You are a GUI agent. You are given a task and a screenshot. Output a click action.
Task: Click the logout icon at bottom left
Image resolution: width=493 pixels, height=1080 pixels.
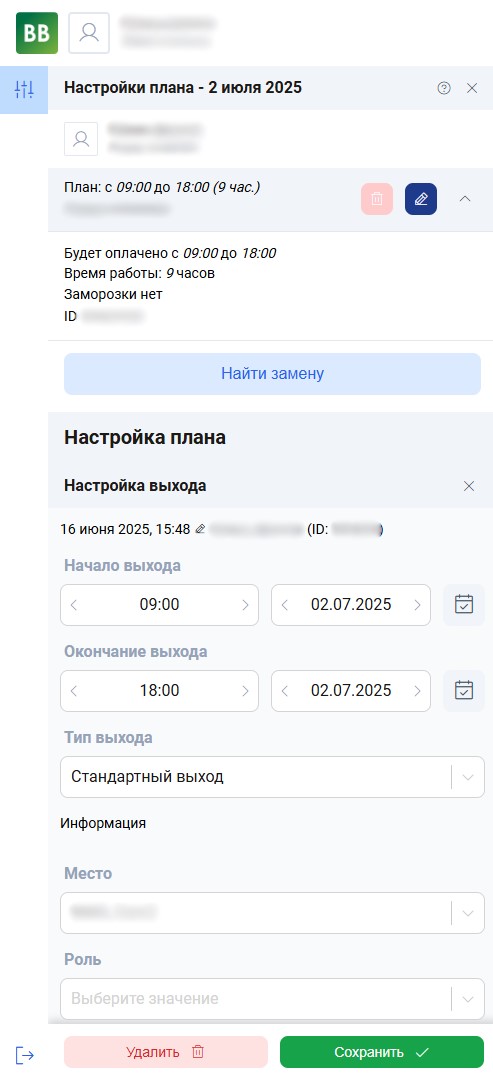pyautogui.click(x=24, y=1055)
